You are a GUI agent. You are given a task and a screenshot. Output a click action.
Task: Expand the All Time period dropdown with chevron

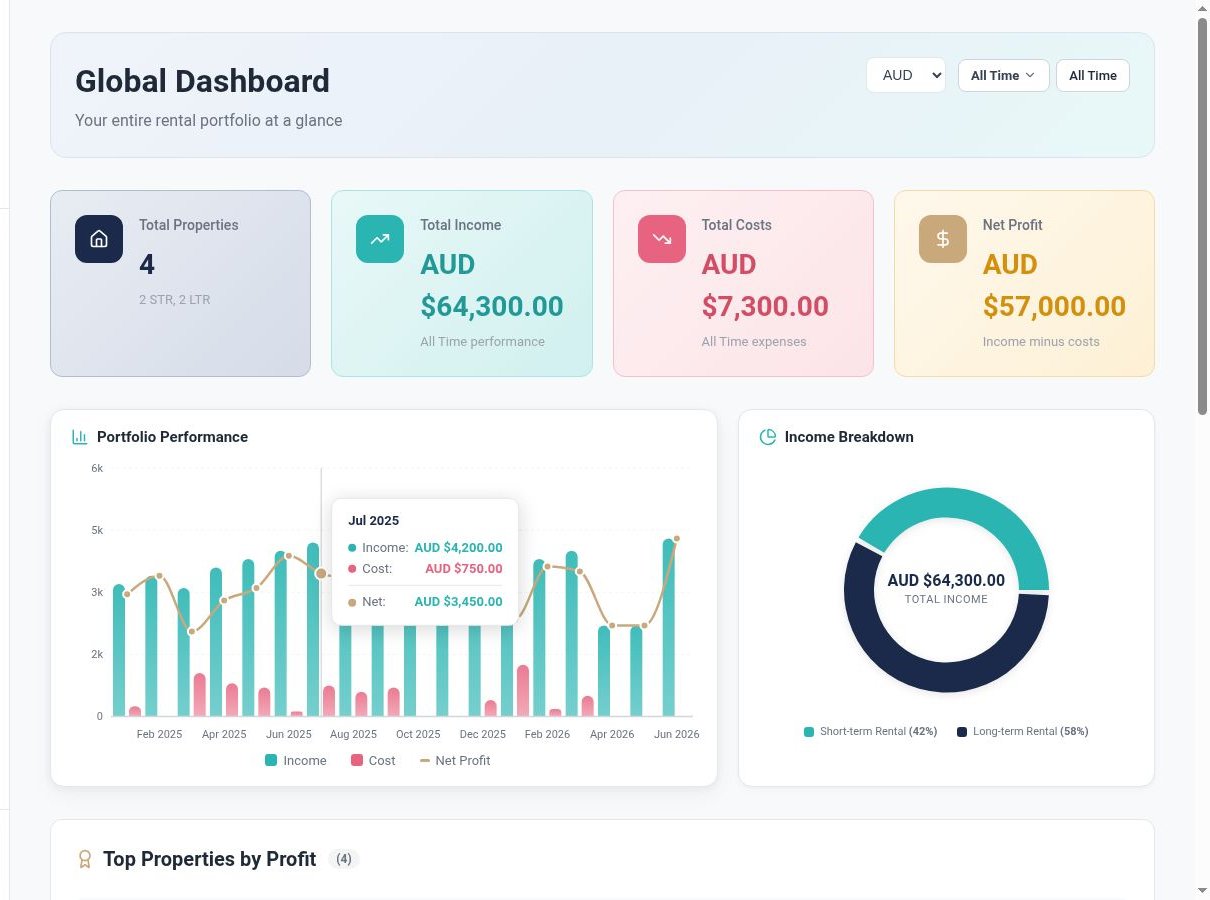(1003, 75)
